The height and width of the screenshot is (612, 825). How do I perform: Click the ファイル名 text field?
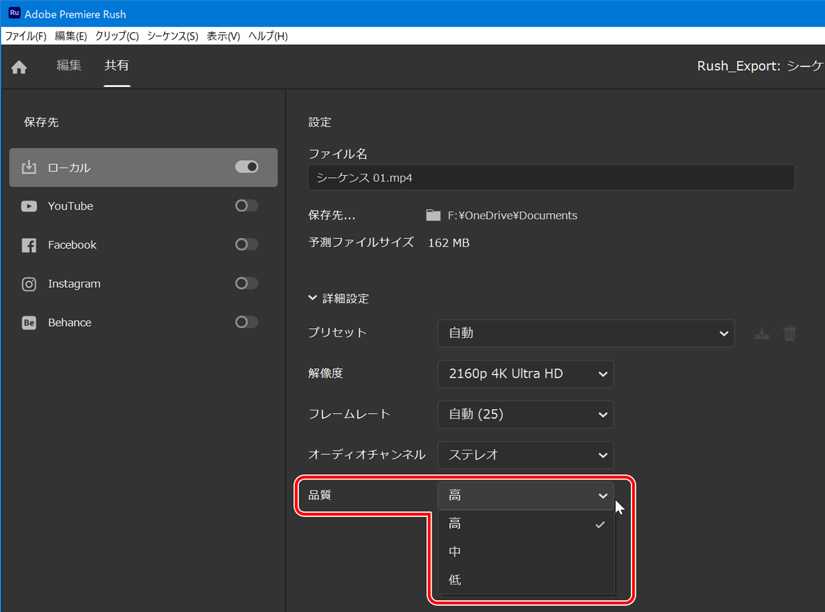(x=551, y=178)
